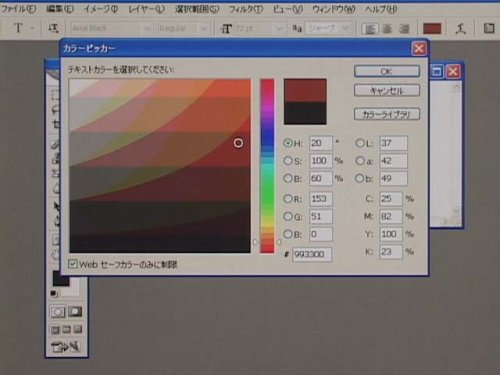Open the シャープ anti-aliasing dropdown
500x375 pixels.
pyautogui.click(x=346, y=29)
